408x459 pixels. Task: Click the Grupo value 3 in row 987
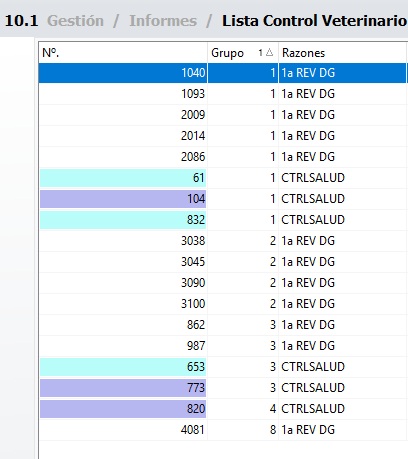(273, 346)
